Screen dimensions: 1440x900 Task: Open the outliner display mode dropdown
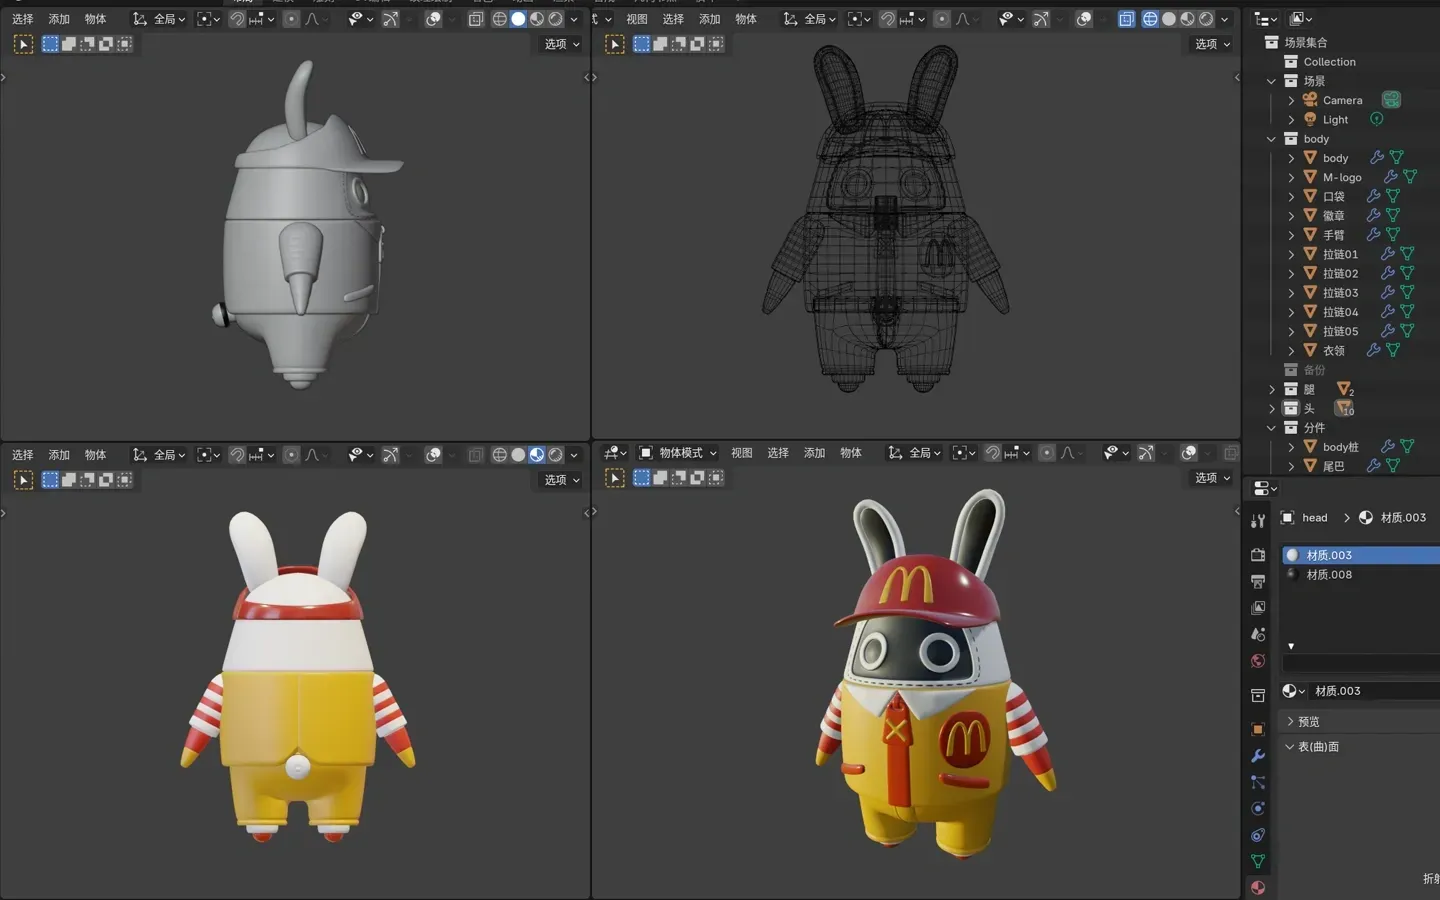[1301, 18]
